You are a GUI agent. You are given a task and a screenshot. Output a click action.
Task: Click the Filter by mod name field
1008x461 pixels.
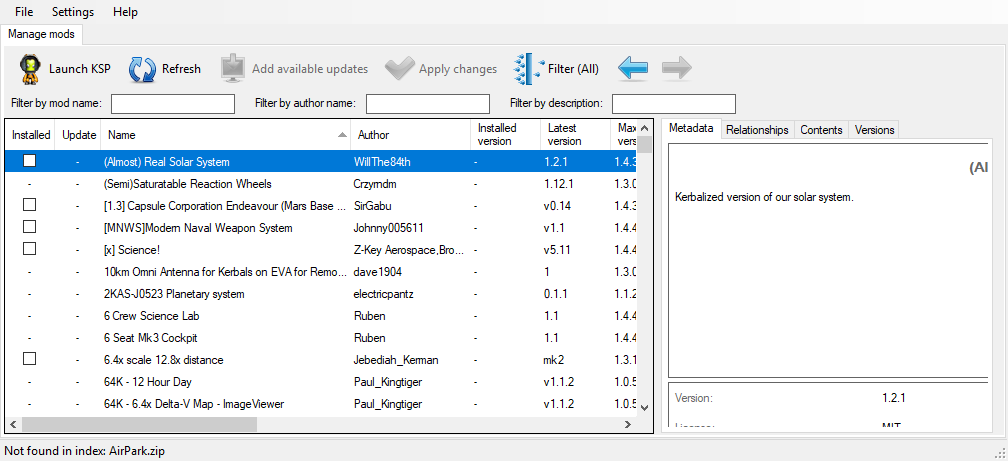[173, 104]
